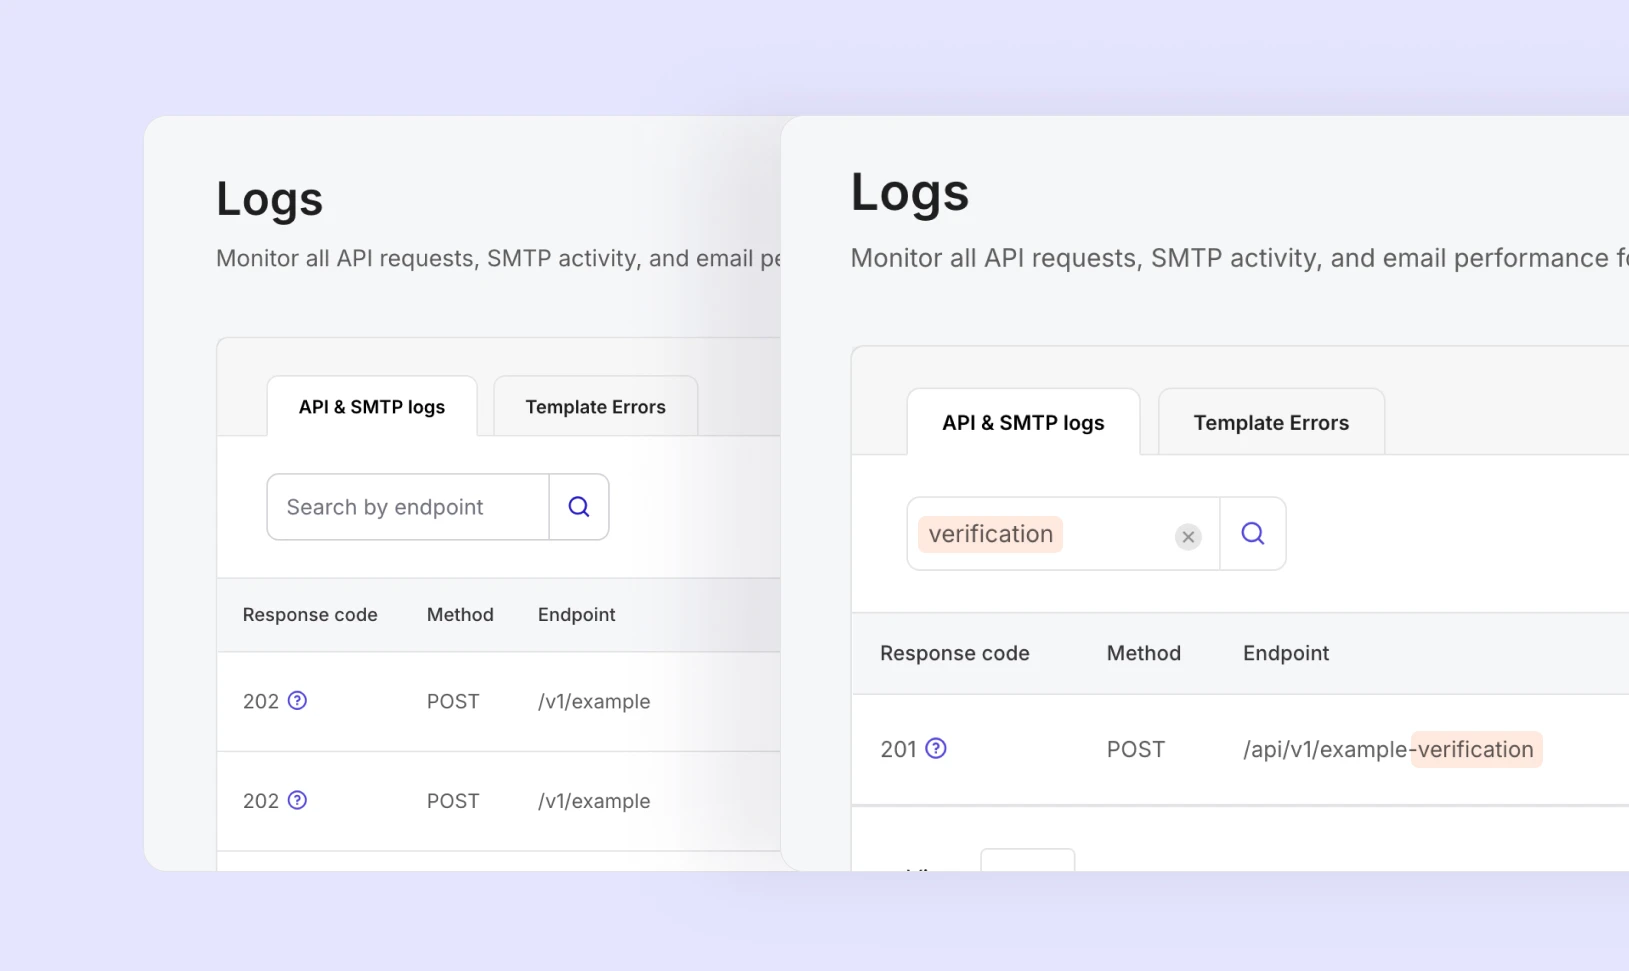Click the help icon in the second 202 row
1629x971 pixels.
tap(298, 801)
